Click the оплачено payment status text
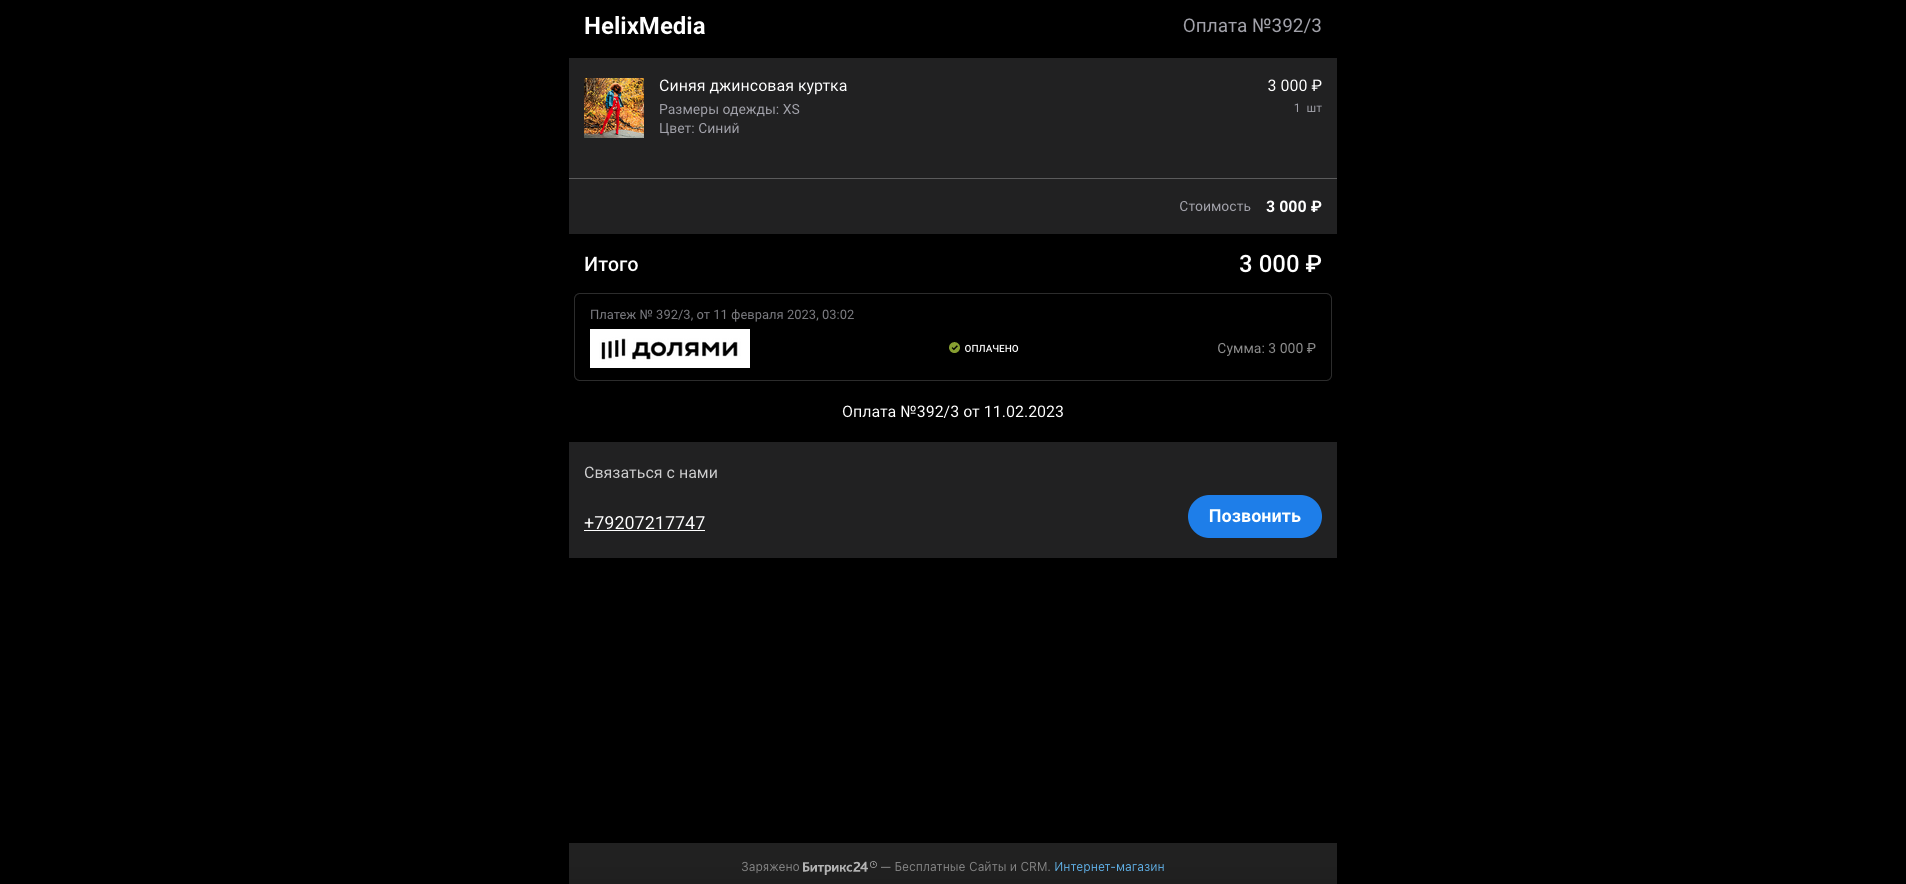Viewport: 1906px width, 884px height. pyautogui.click(x=991, y=348)
